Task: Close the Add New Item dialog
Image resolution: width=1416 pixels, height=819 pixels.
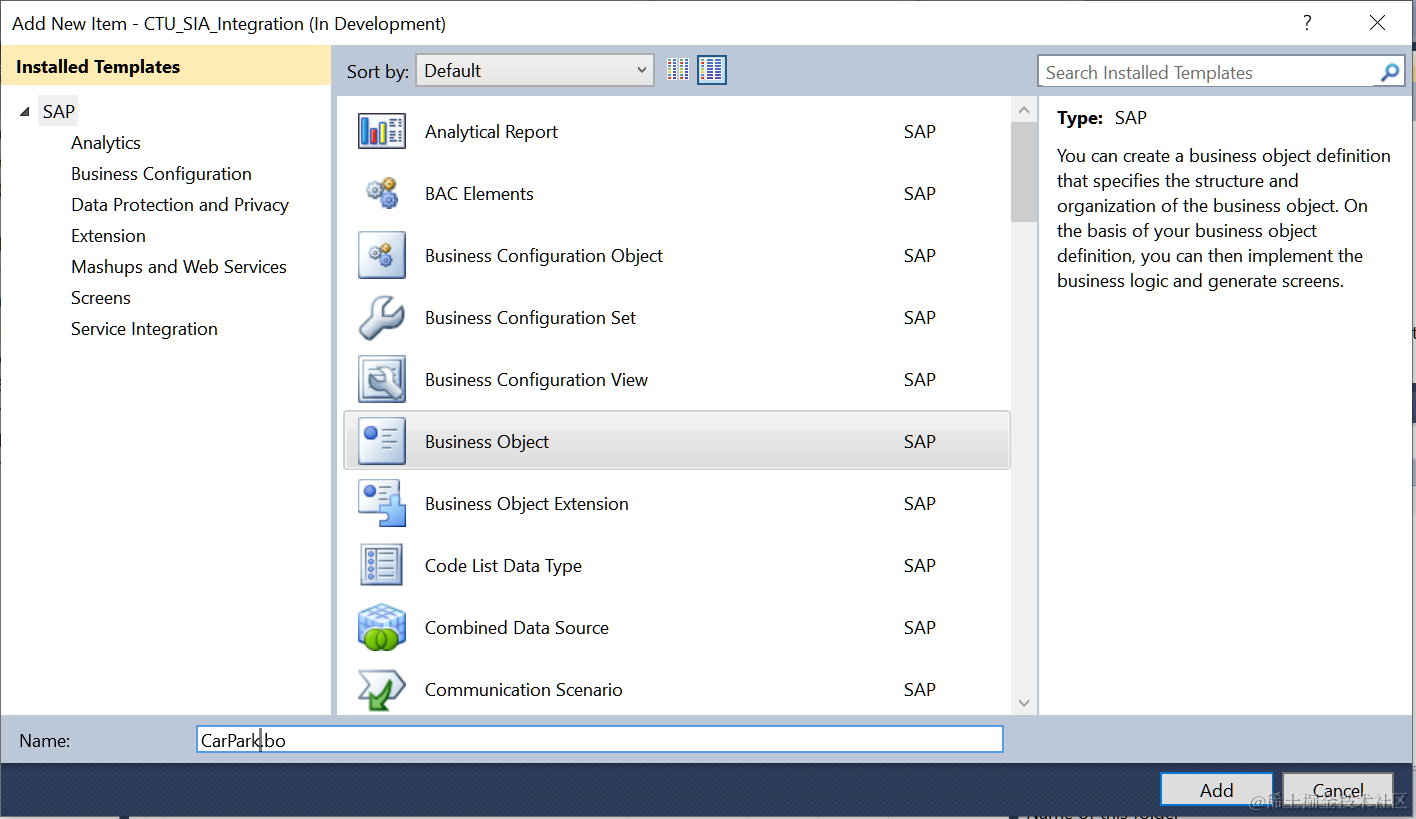Action: tap(1378, 23)
